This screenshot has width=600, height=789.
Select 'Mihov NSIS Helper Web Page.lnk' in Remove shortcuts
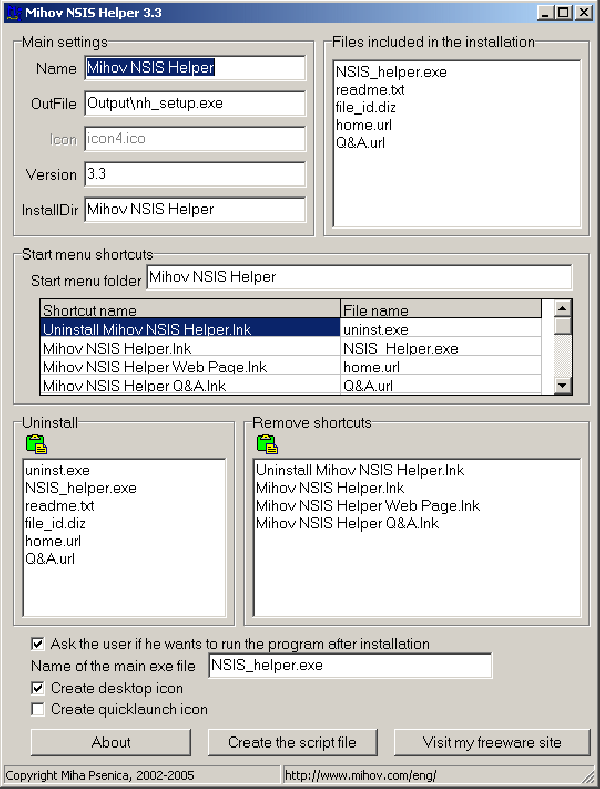[x=368, y=505]
